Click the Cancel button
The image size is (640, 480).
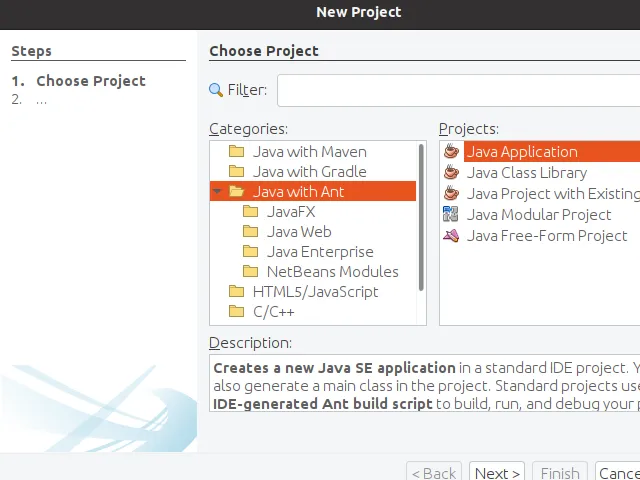[x=618, y=473]
